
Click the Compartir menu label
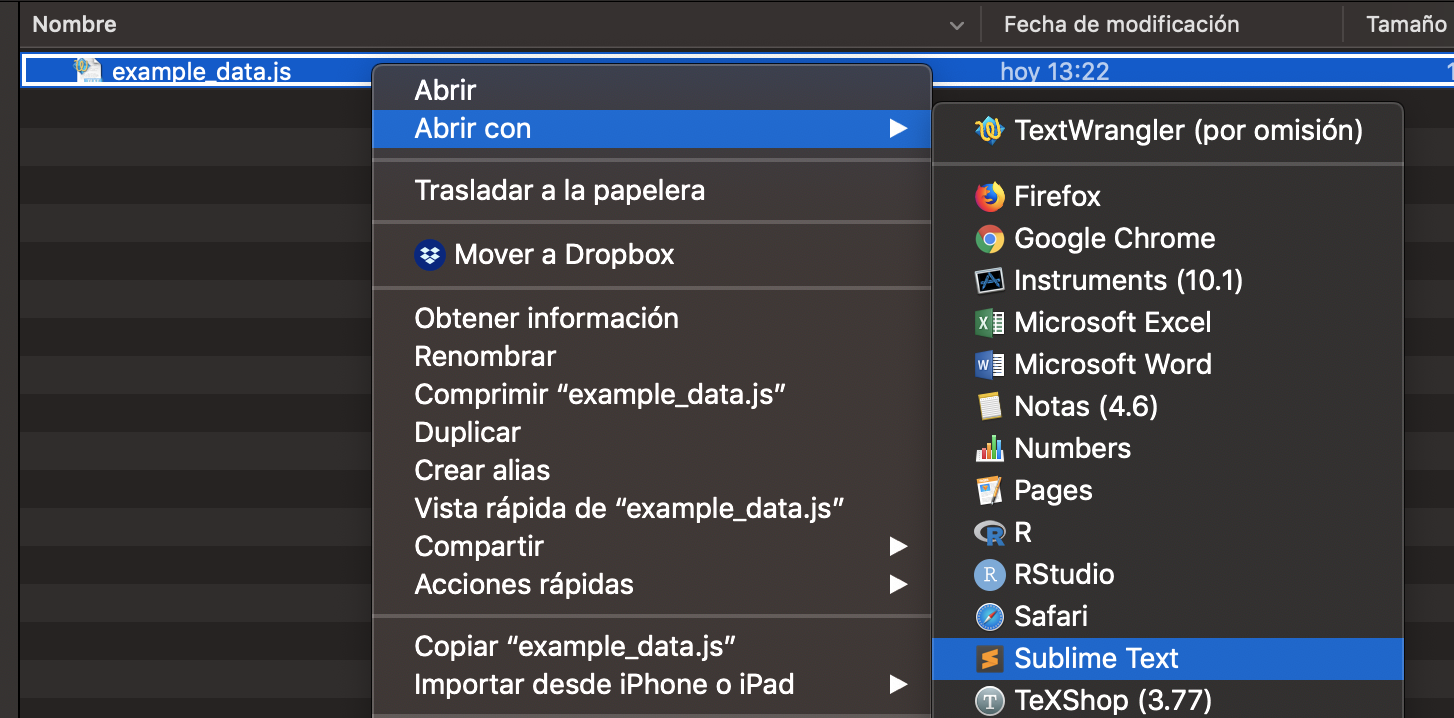479,547
